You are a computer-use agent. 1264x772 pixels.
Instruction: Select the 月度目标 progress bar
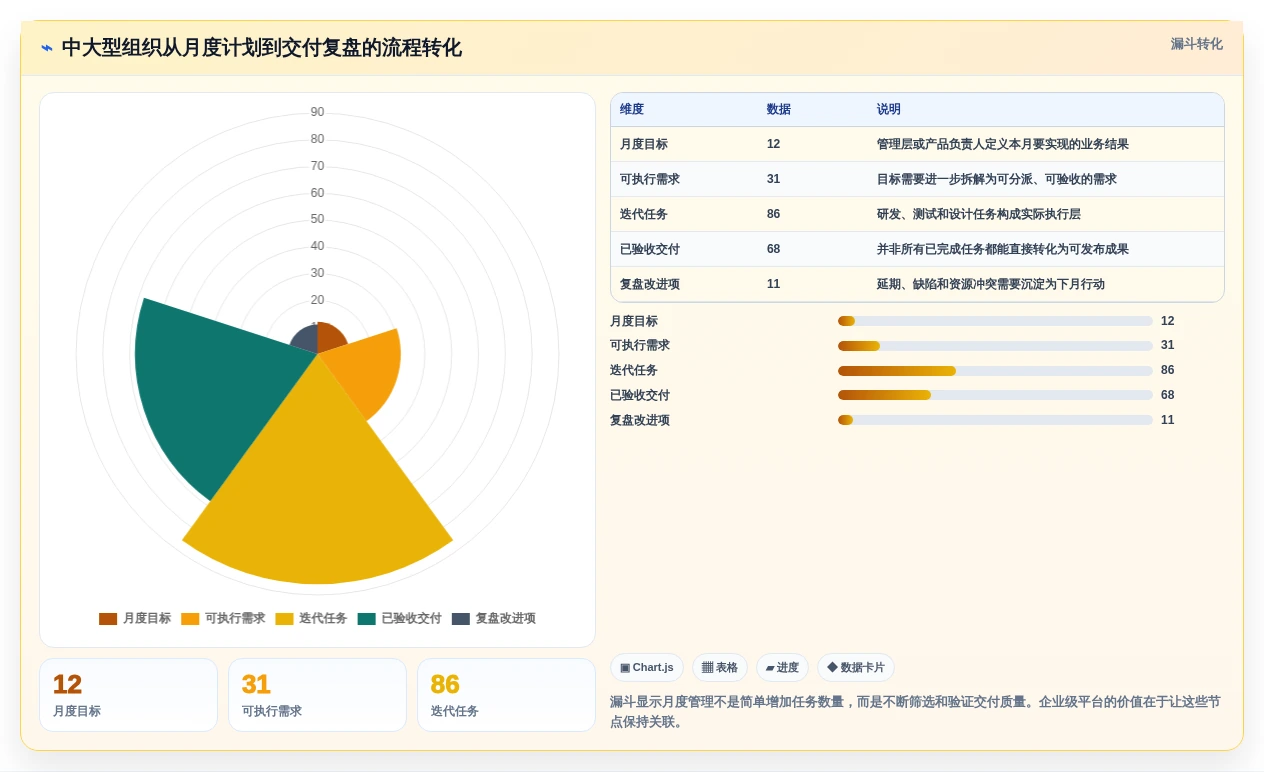995,321
